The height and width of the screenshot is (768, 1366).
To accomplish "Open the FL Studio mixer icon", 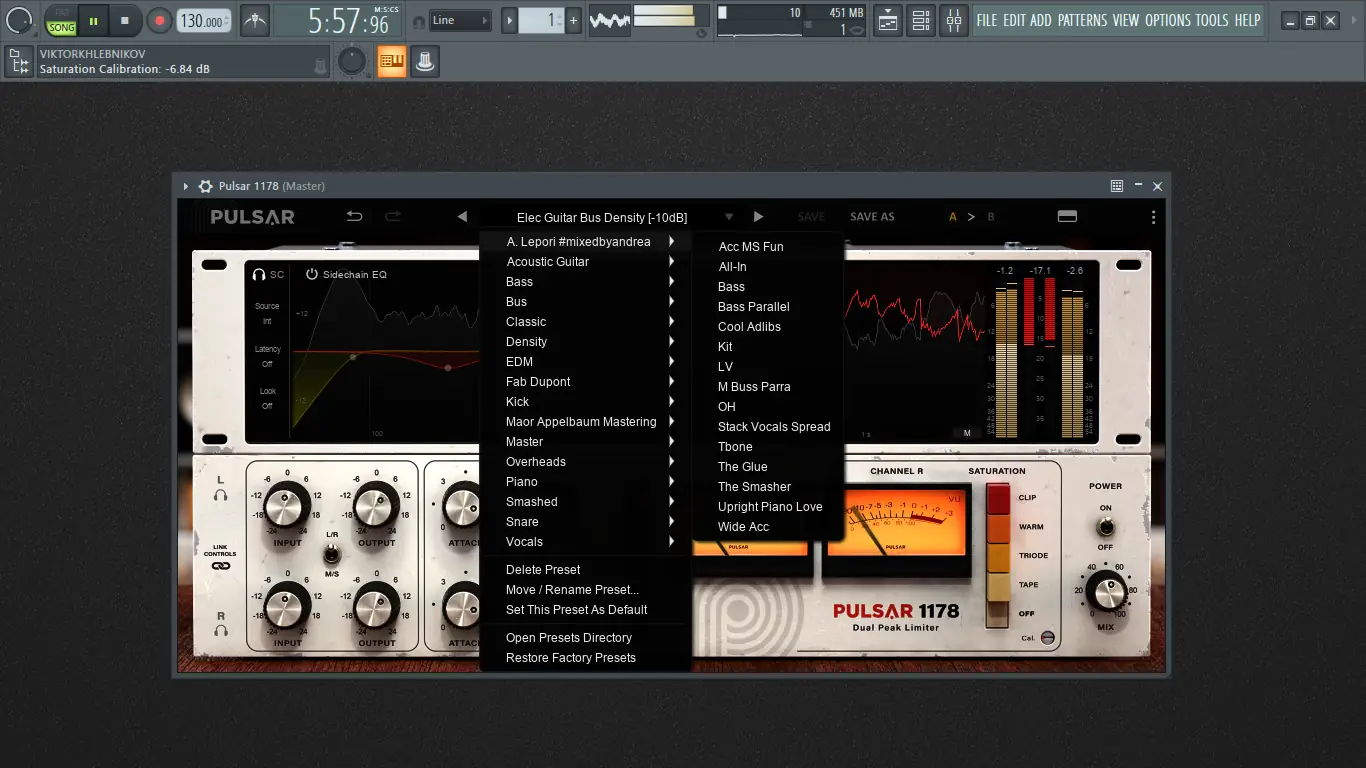I will pyautogui.click(x=954, y=20).
